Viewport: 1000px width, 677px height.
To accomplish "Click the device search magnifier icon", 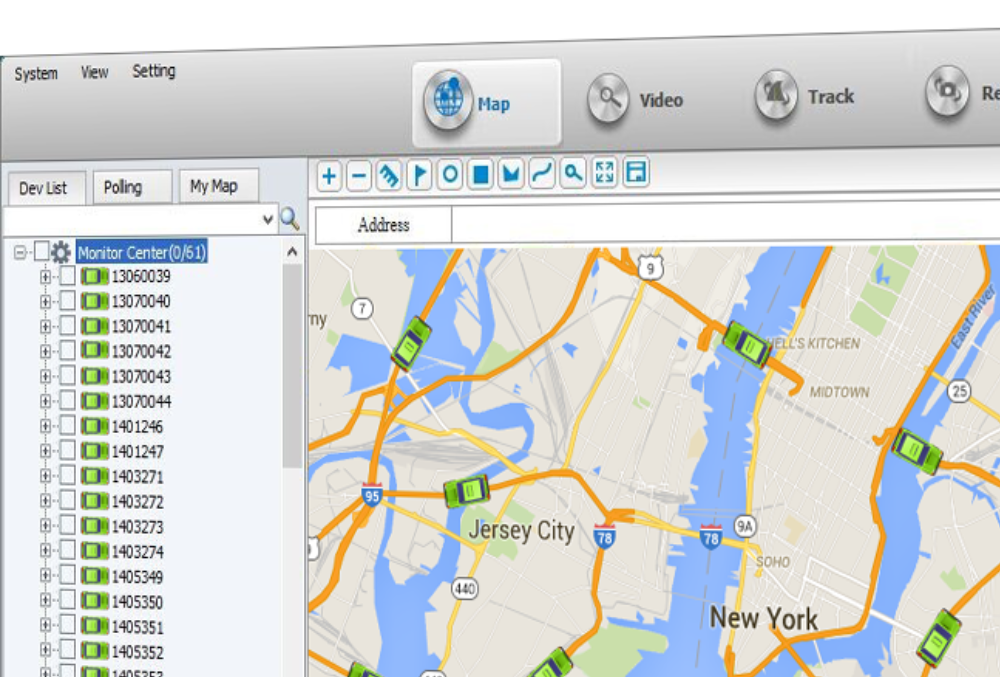I will (x=290, y=219).
